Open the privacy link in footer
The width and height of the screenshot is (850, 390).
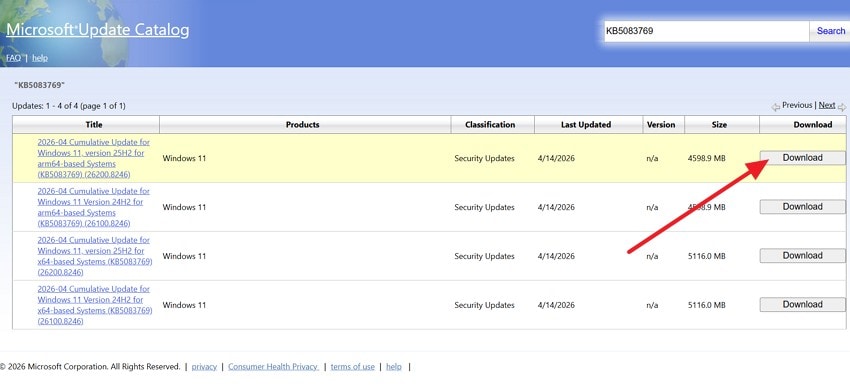(x=204, y=367)
